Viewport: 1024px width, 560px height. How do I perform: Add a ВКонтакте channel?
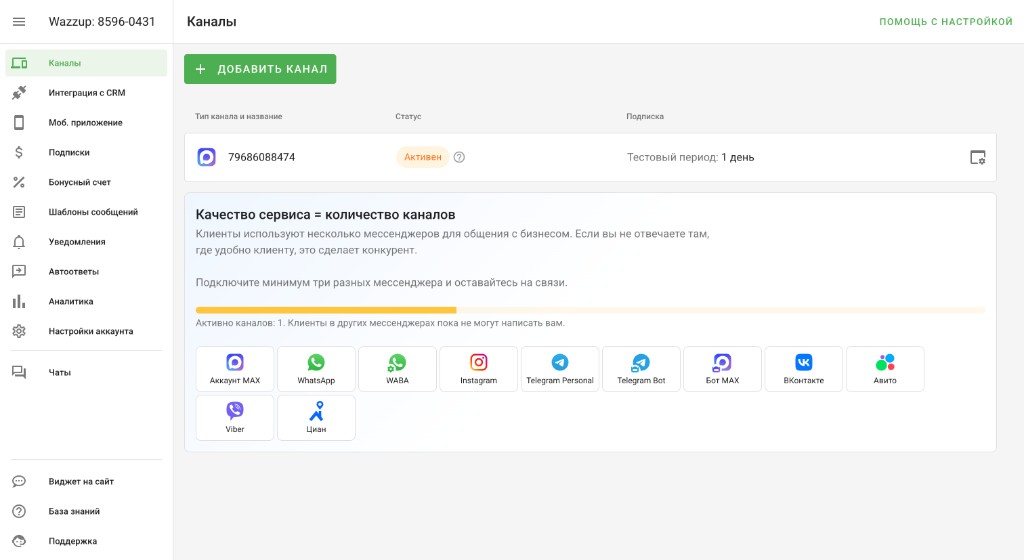click(x=804, y=369)
